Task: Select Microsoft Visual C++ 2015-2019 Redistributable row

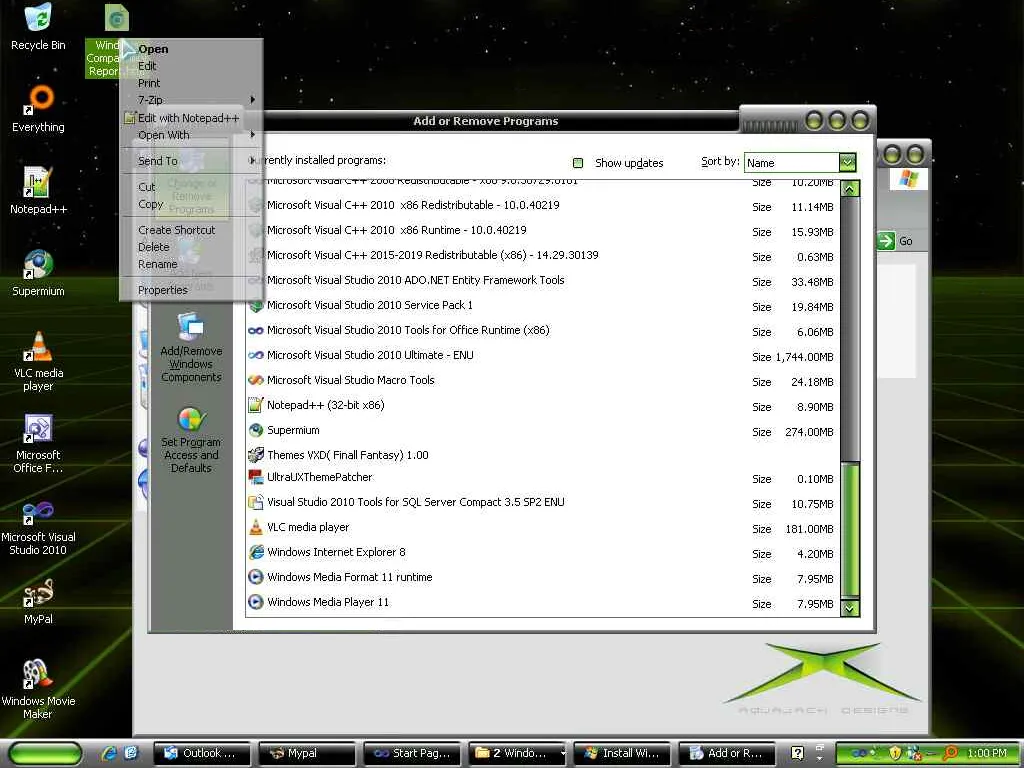Action: 542,255
